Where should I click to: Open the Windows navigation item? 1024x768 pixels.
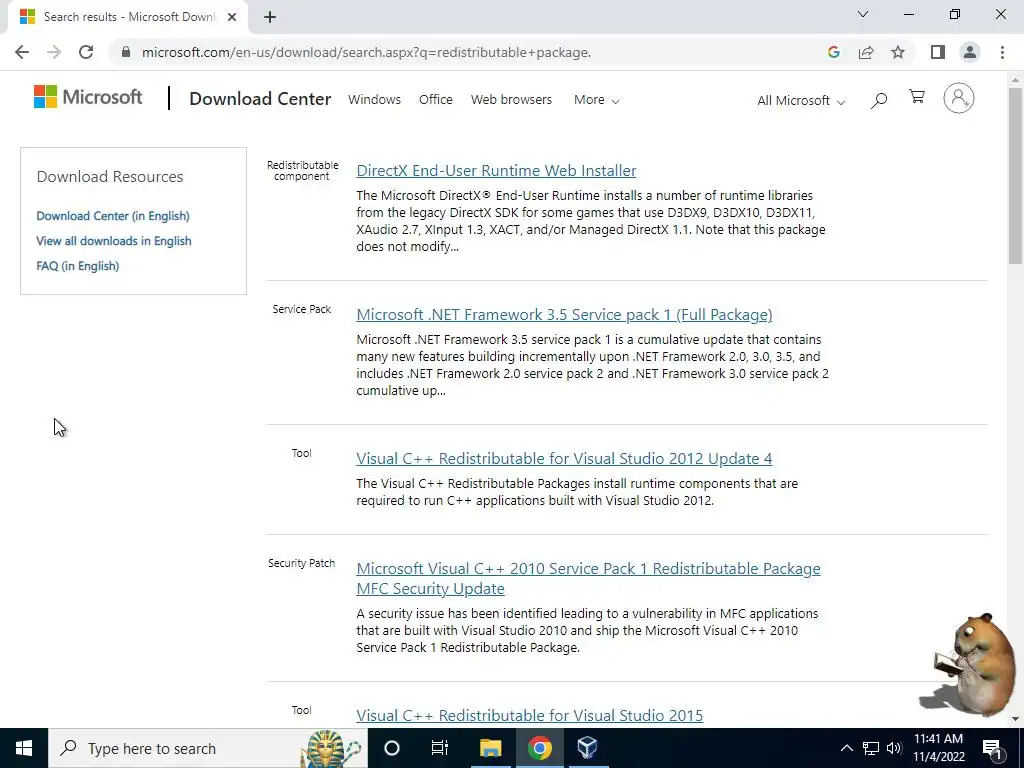pos(374,100)
